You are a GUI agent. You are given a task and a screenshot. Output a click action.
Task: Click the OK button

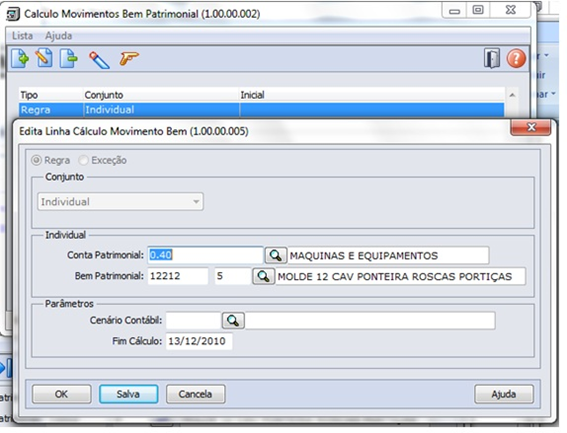(x=61, y=394)
